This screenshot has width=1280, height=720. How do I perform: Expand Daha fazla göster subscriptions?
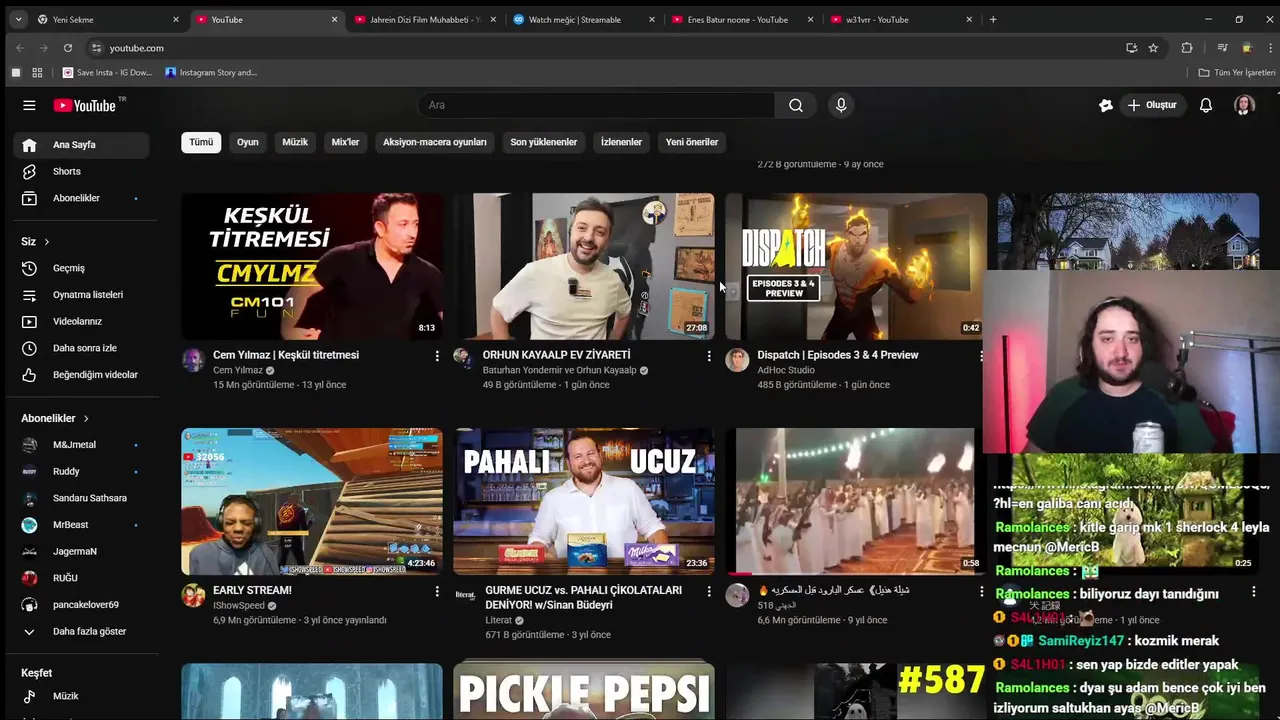81,631
